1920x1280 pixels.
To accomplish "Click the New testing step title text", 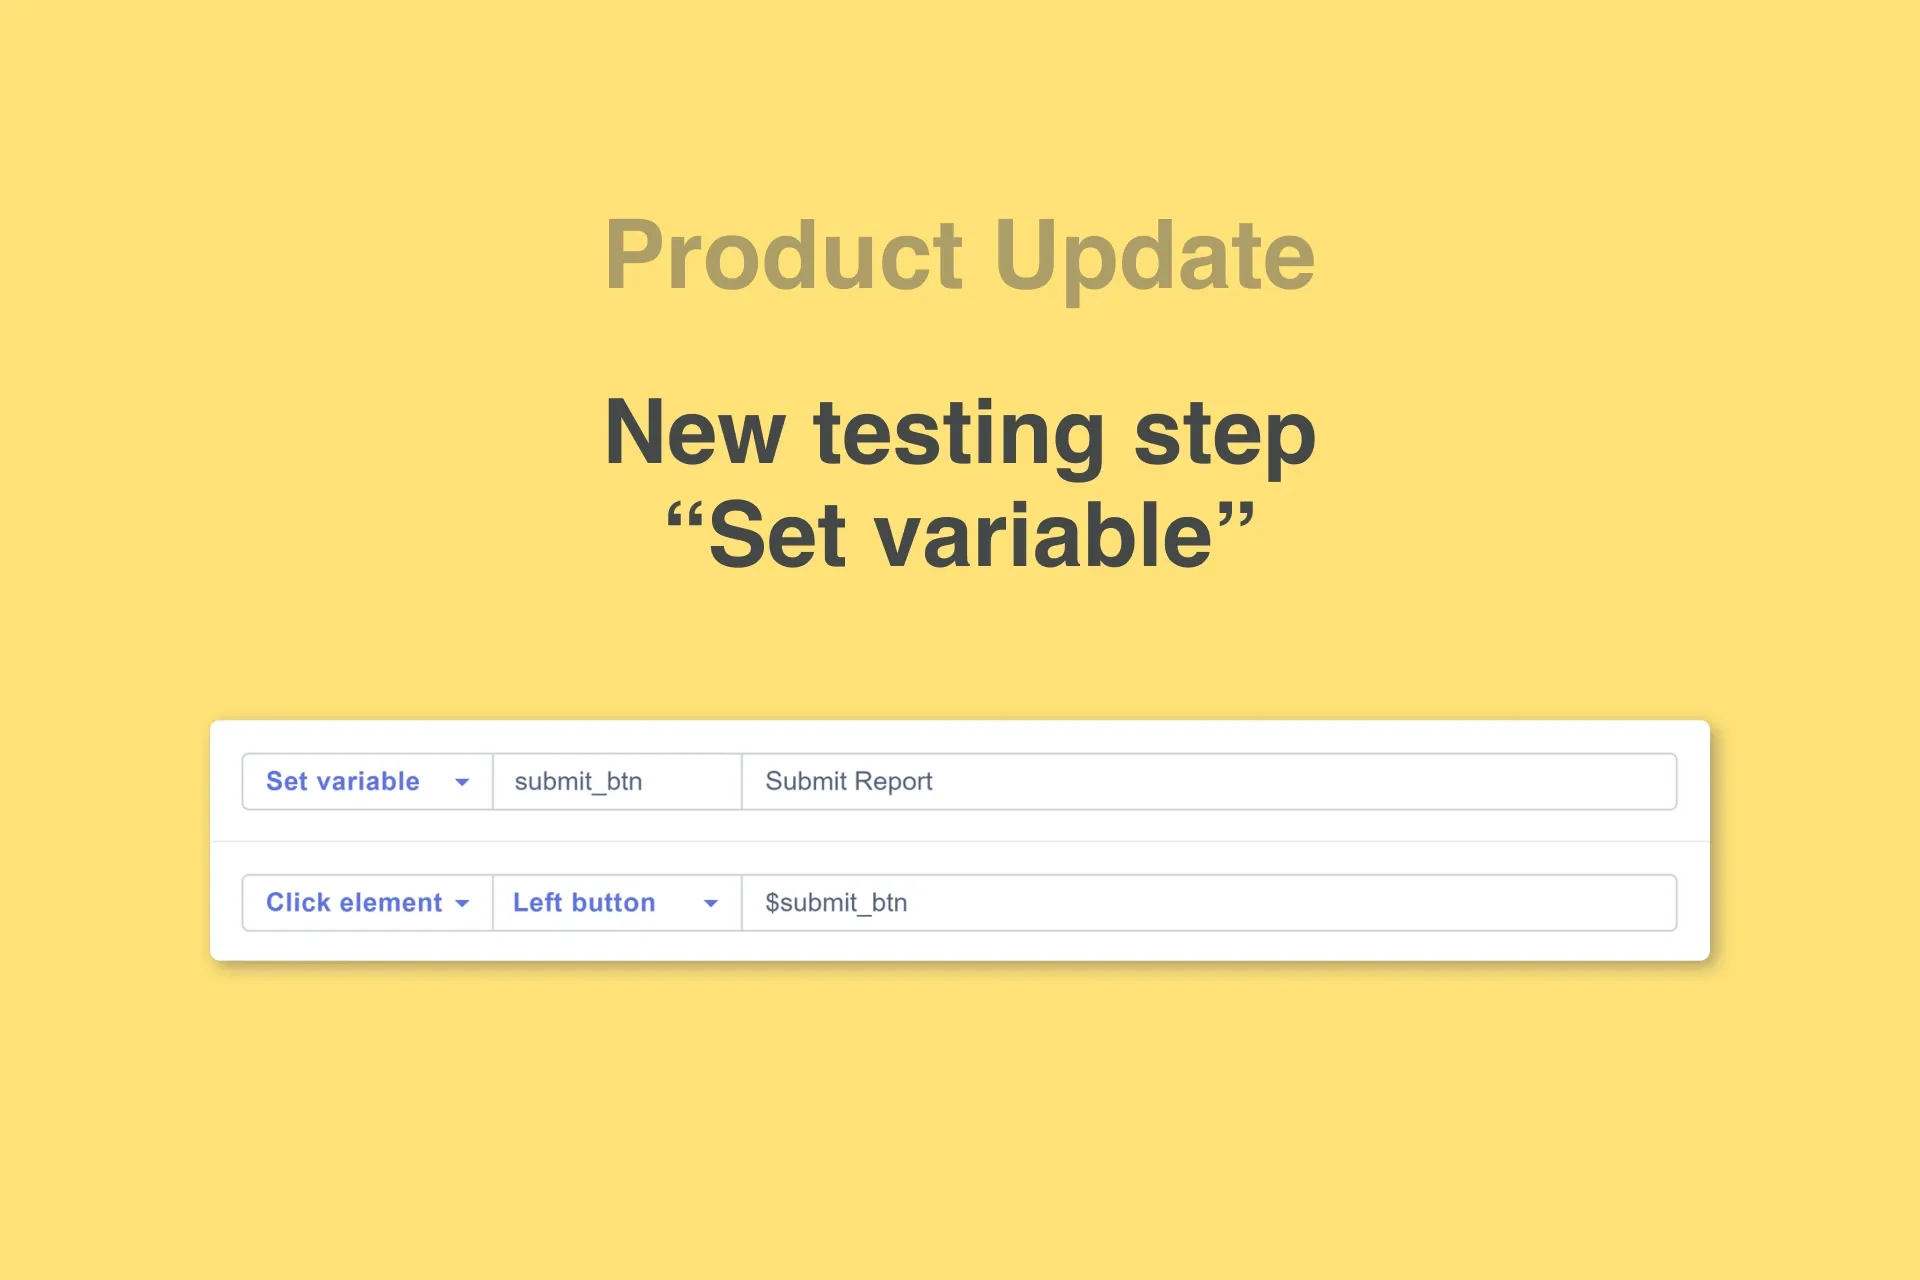I will 959,432.
